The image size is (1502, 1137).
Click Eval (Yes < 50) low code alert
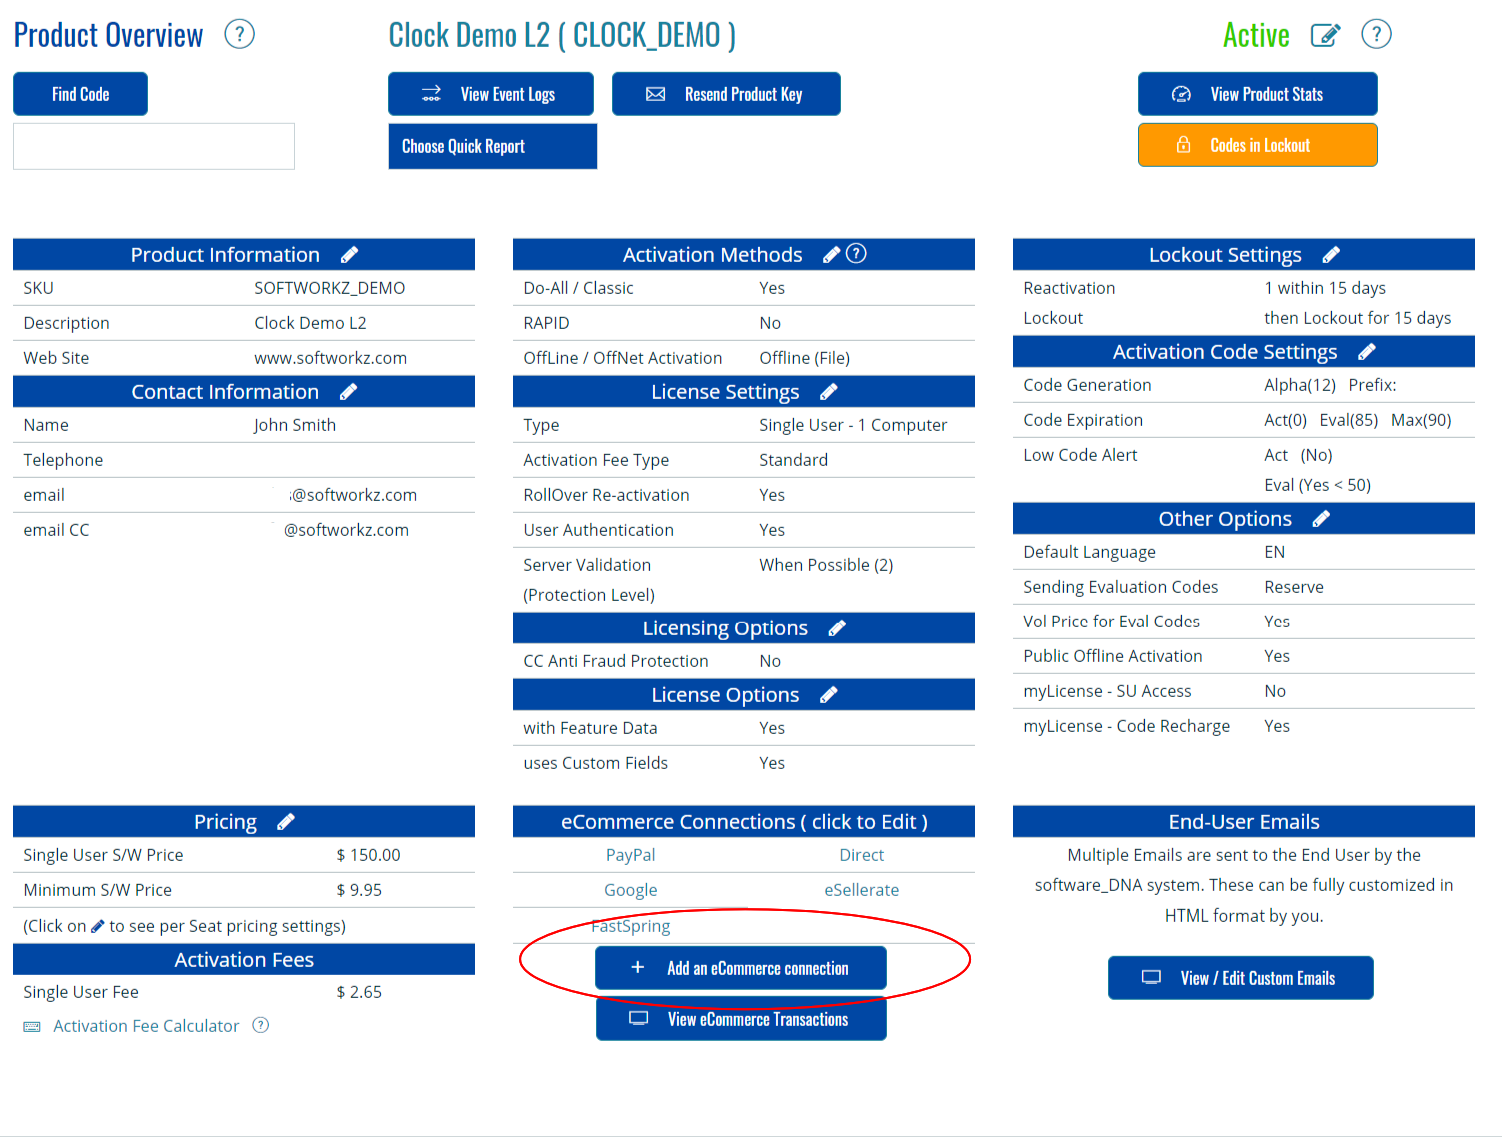click(1317, 485)
